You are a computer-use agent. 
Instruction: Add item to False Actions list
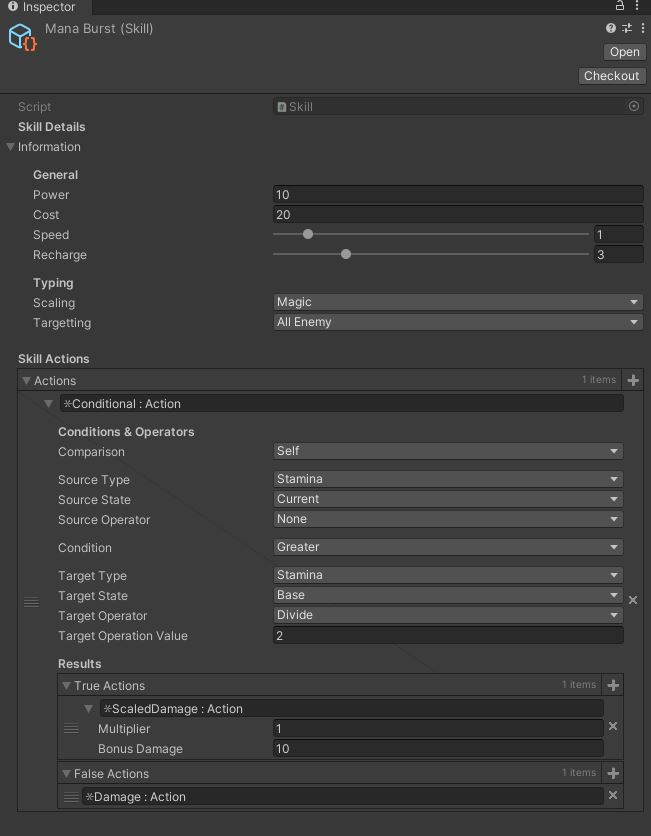coord(613,774)
